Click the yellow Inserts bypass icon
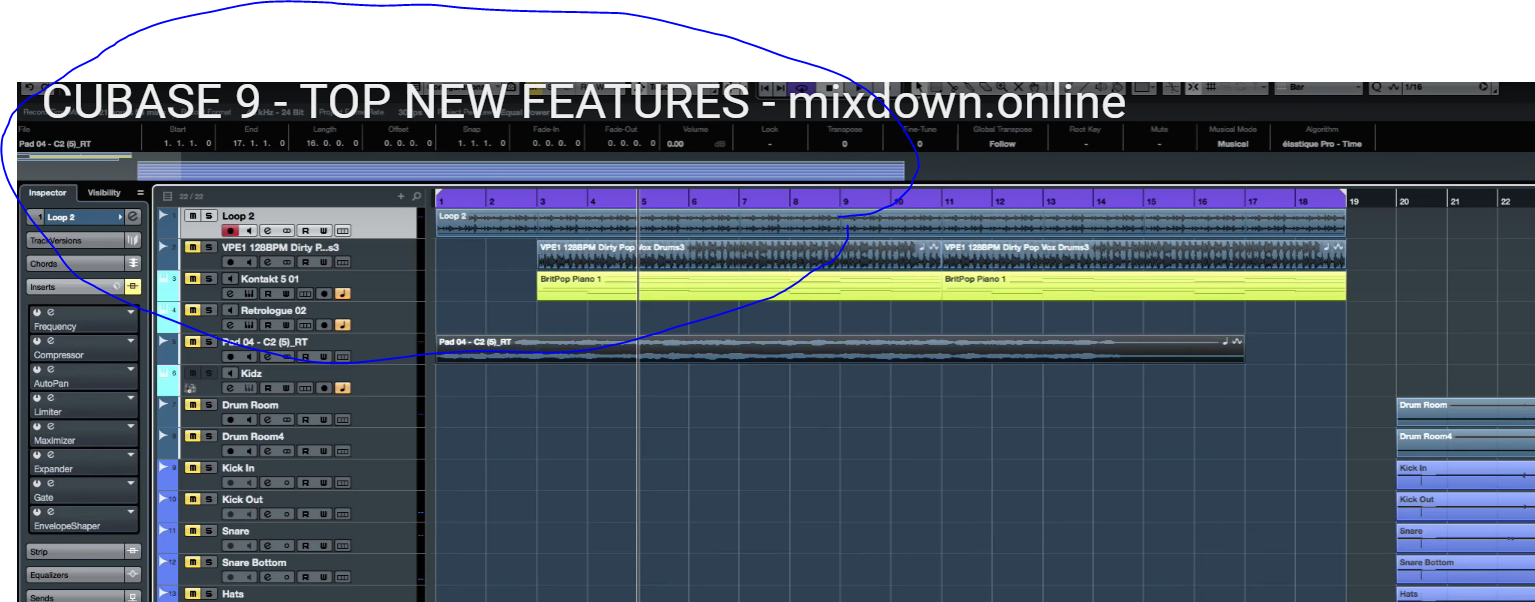Screen dimensions: 1535x602 tap(133, 287)
